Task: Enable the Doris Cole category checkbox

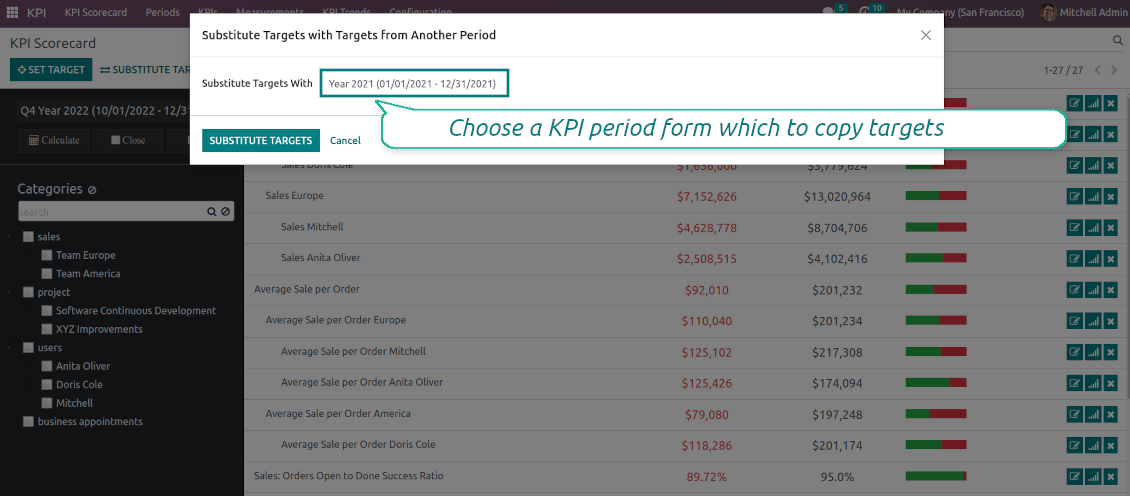Action: click(47, 385)
